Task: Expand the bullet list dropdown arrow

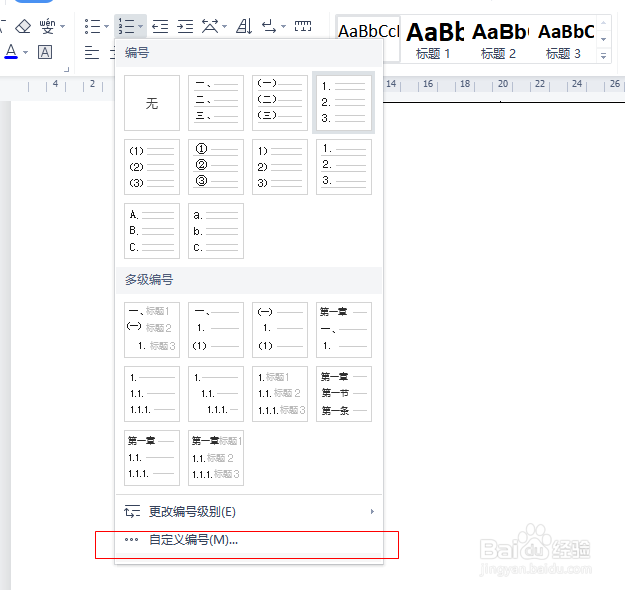Action: pyautogui.click(x=106, y=27)
